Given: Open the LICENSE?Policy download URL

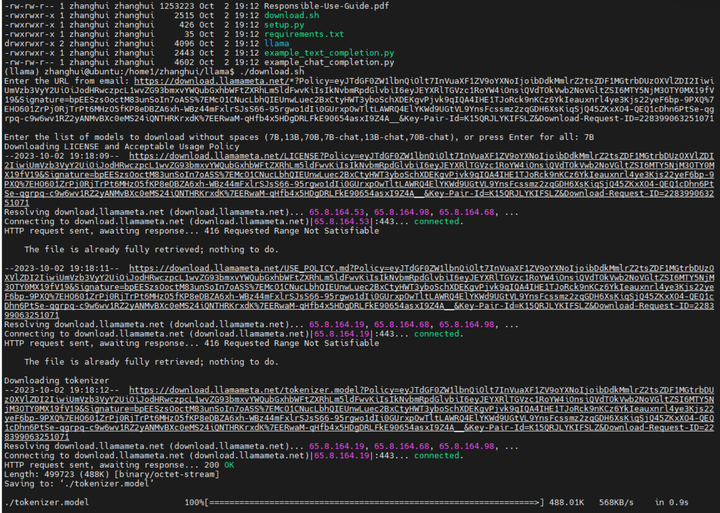Looking at the screenshot, I should click(x=359, y=179).
